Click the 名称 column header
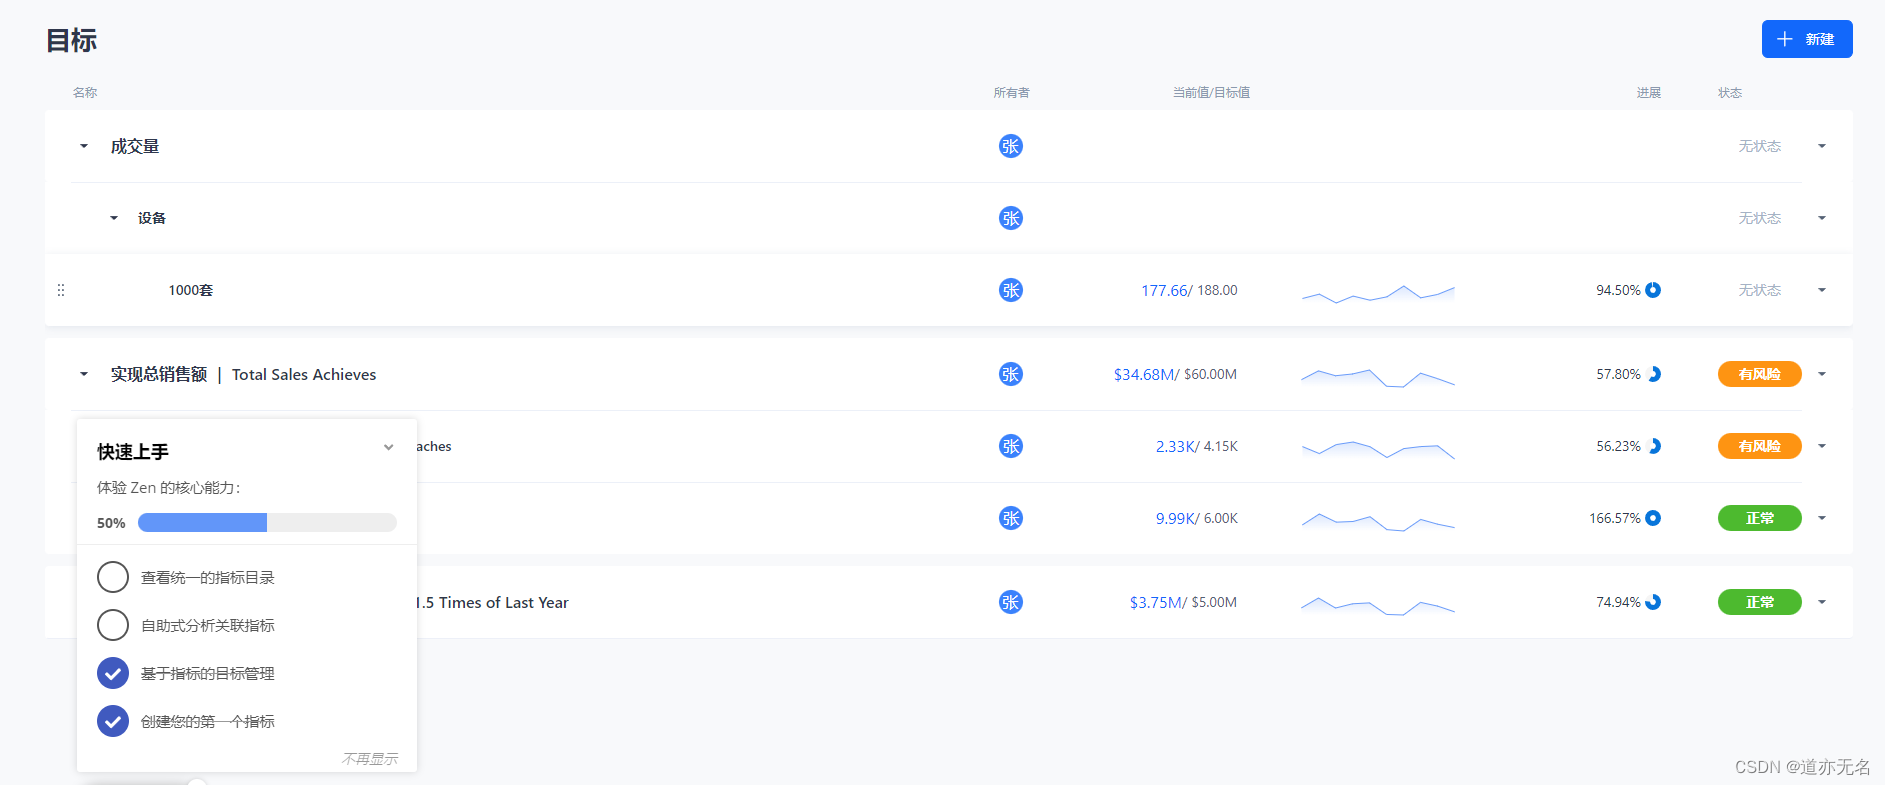 85,92
